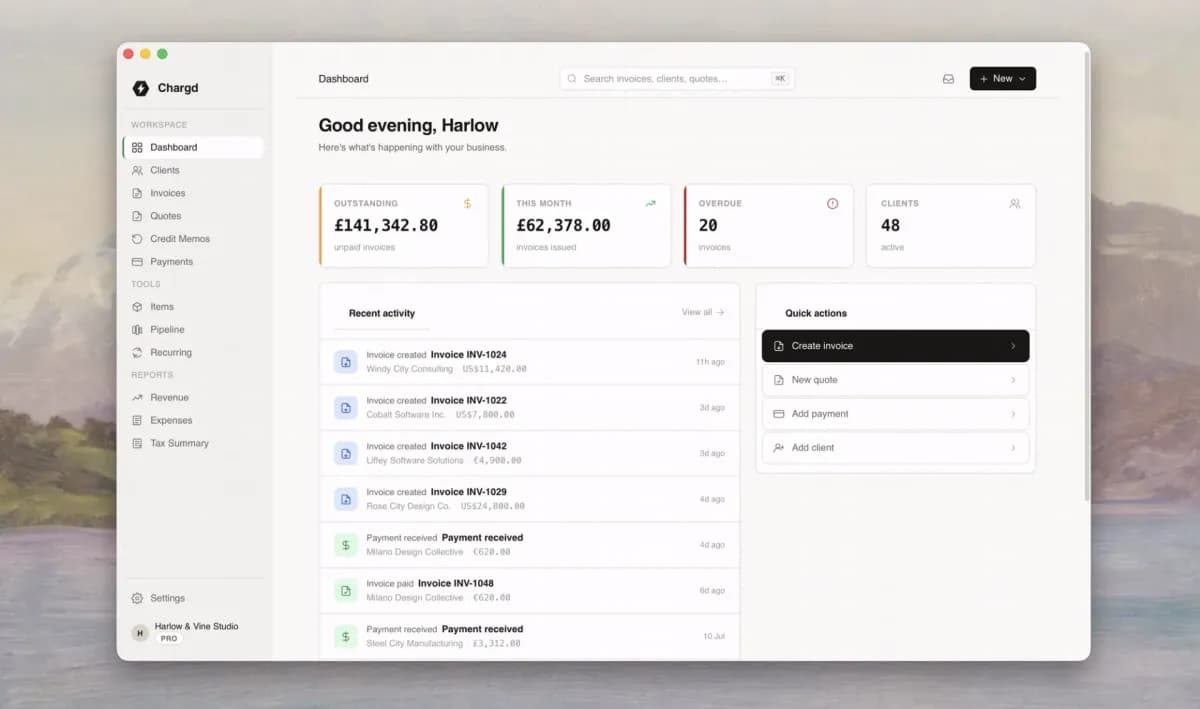Click the H avatar for Harlow & Vine Studio
Image resolution: width=1200 pixels, height=709 pixels.
(x=140, y=633)
